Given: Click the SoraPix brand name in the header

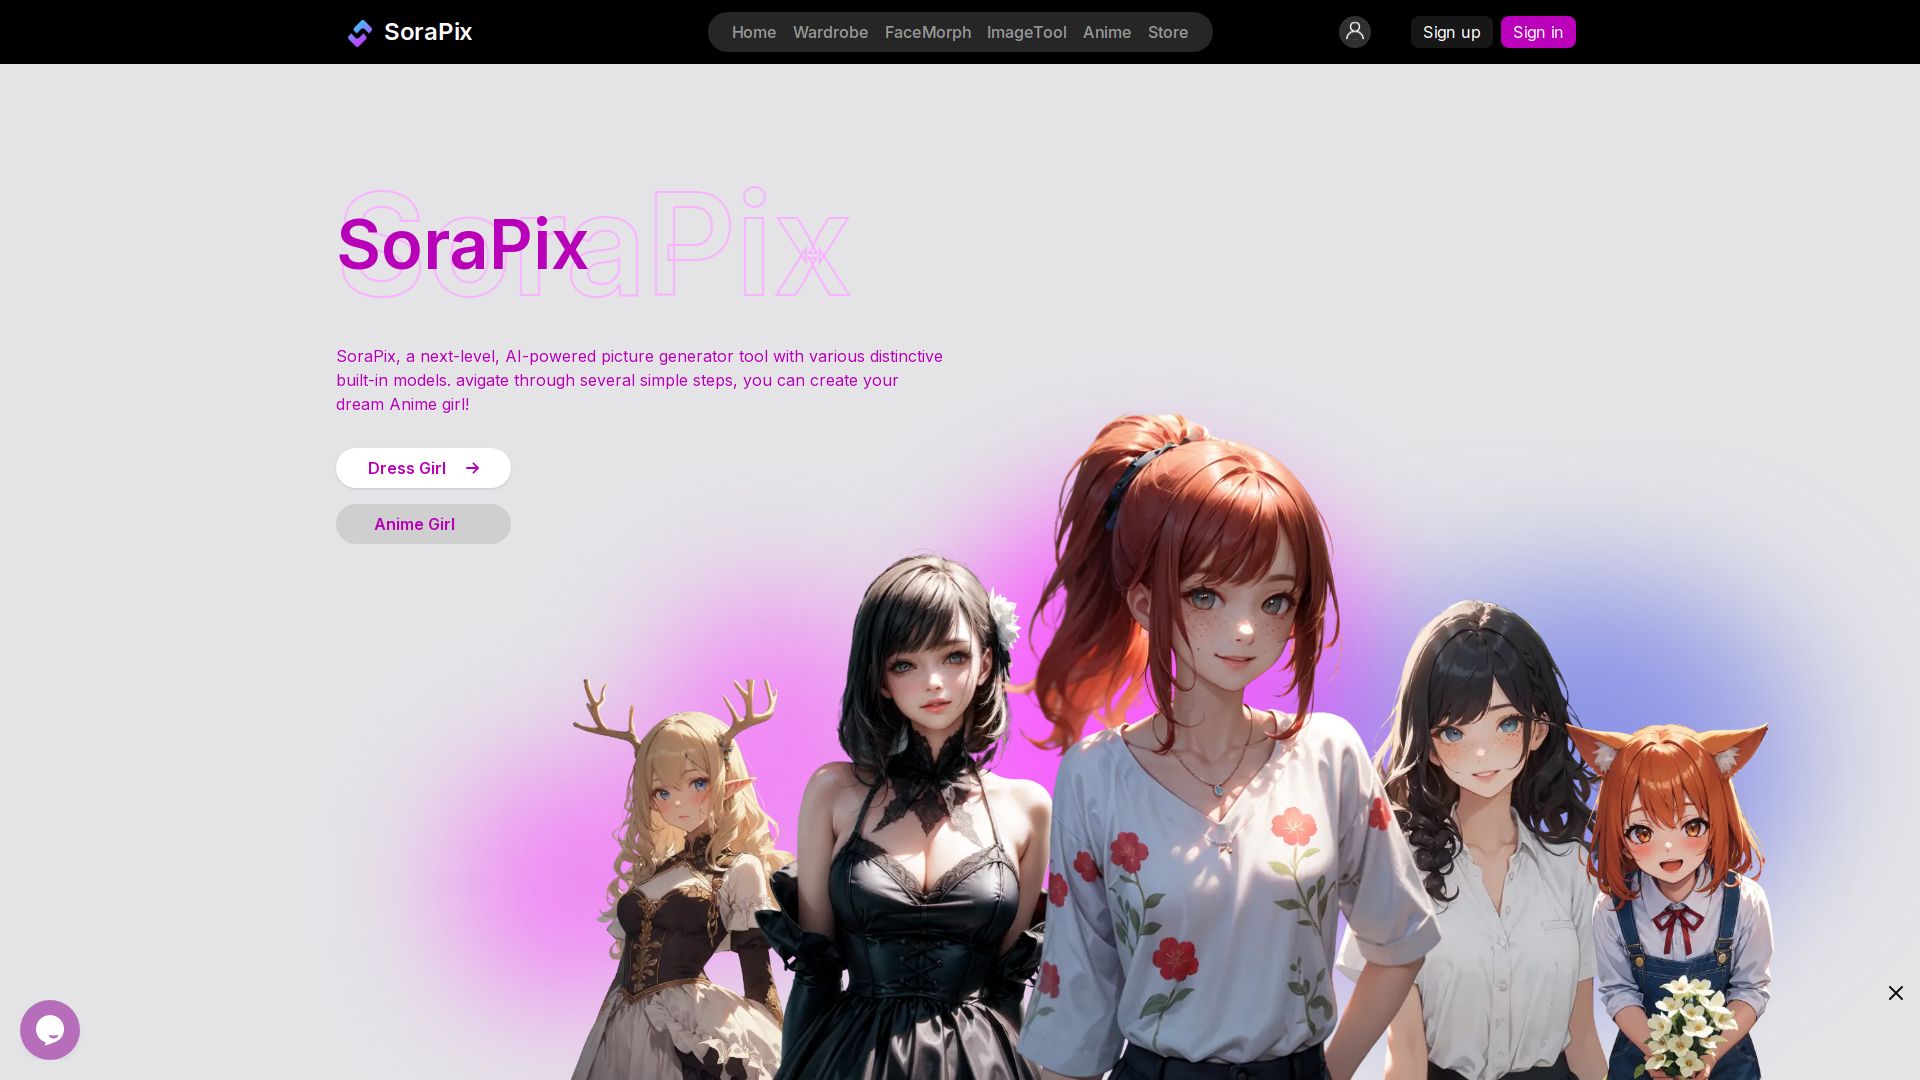Looking at the screenshot, I should 427,32.
